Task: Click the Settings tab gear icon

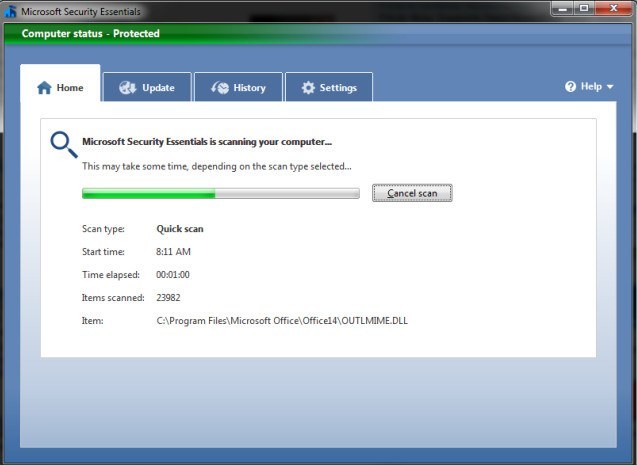Action: [x=308, y=88]
